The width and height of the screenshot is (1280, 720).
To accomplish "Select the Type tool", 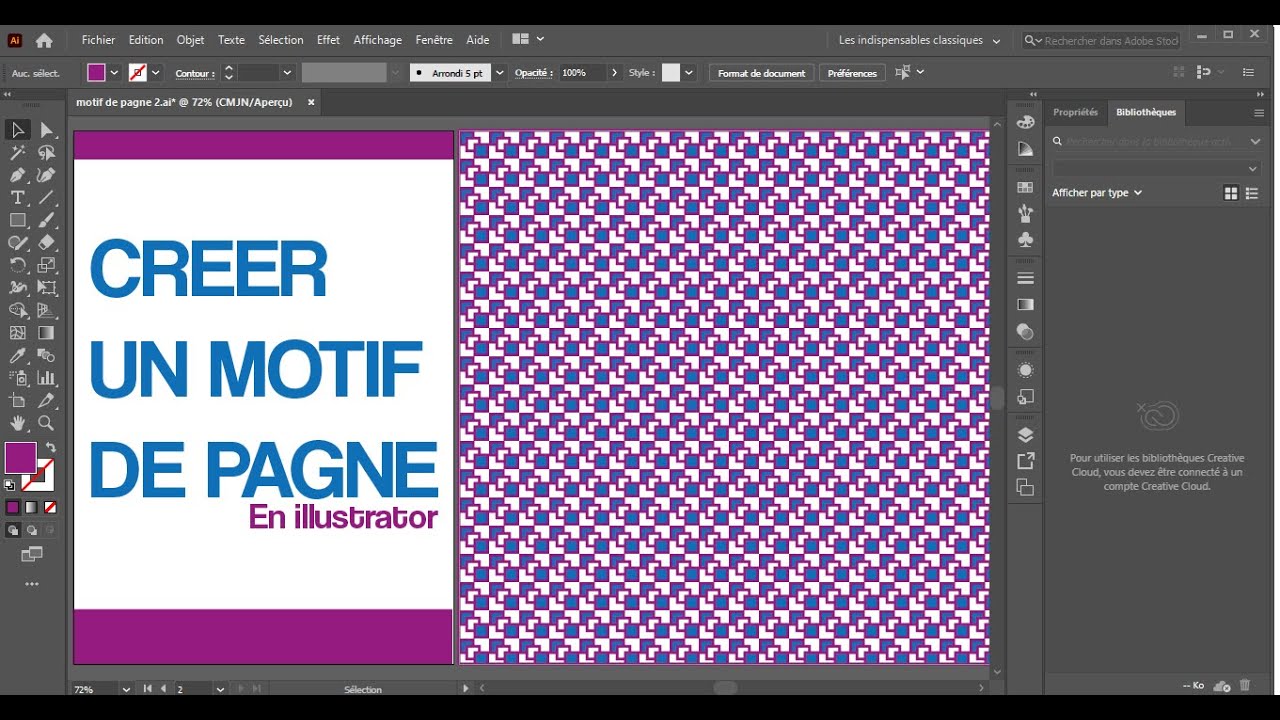I will tap(17, 198).
